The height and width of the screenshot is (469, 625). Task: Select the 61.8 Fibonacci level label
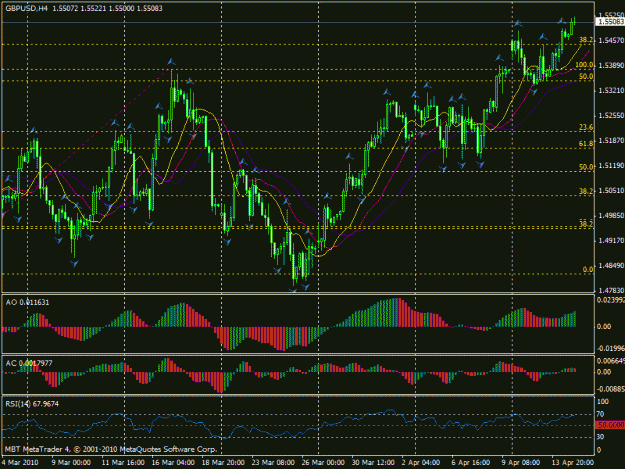click(586, 144)
